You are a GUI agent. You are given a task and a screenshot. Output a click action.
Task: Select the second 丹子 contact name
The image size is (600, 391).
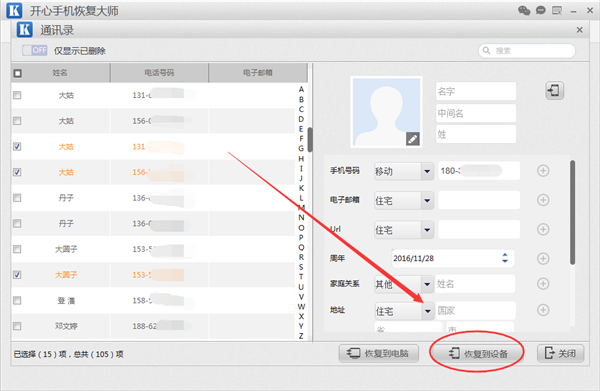click(66, 223)
